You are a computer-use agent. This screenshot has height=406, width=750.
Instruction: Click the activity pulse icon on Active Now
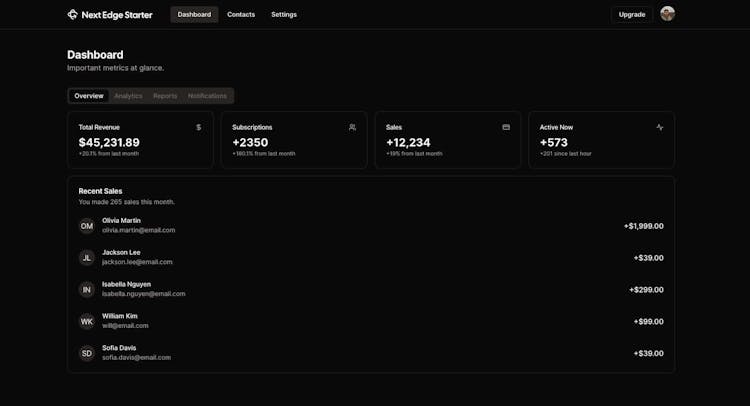pyautogui.click(x=659, y=128)
